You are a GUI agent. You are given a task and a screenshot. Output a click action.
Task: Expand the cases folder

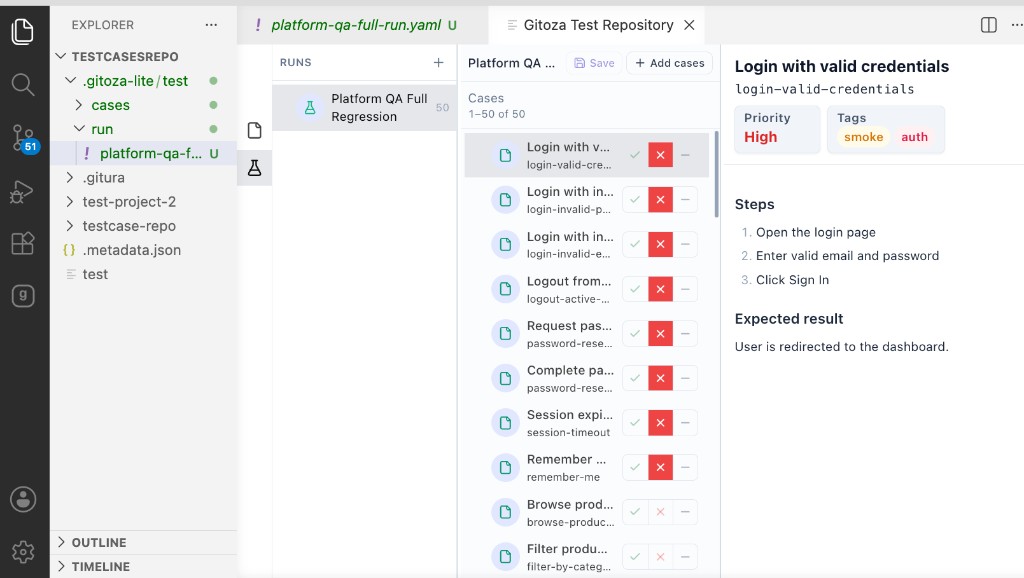(x=79, y=104)
